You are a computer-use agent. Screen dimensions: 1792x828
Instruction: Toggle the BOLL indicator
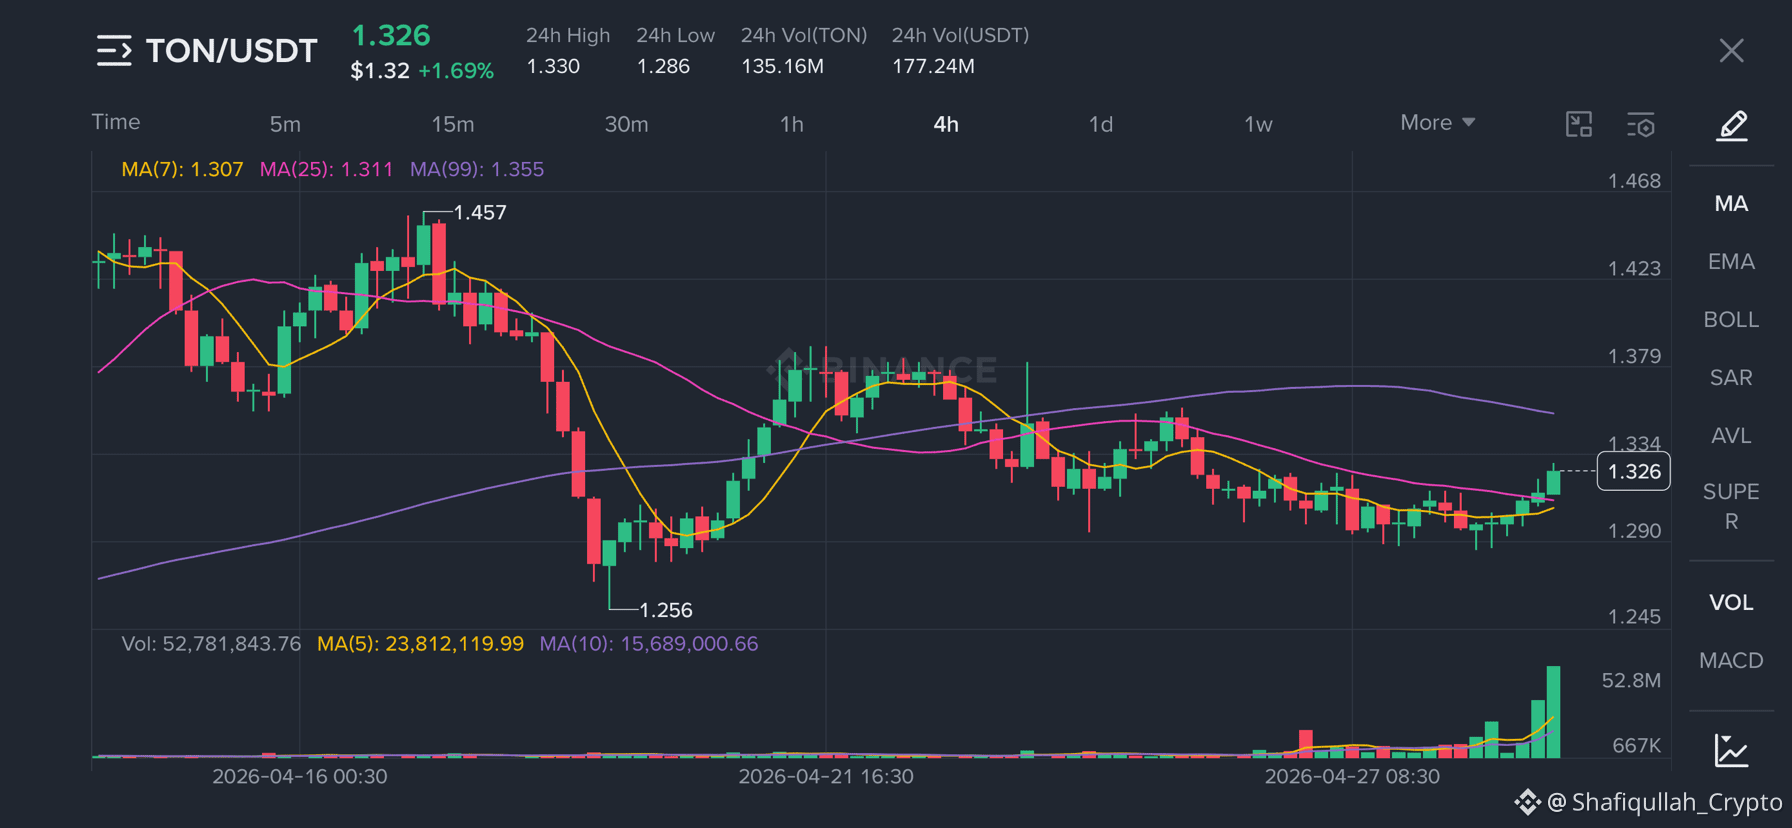[x=1731, y=320]
